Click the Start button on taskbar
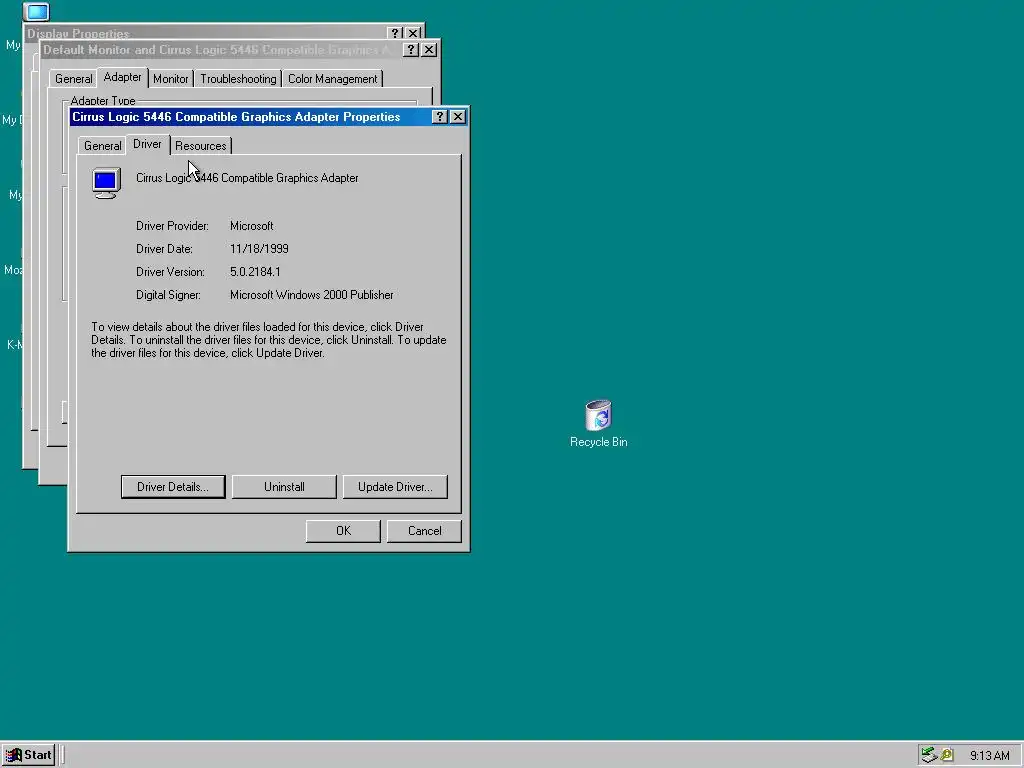The height and width of the screenshot is (768, 1024). coord(28,755)
